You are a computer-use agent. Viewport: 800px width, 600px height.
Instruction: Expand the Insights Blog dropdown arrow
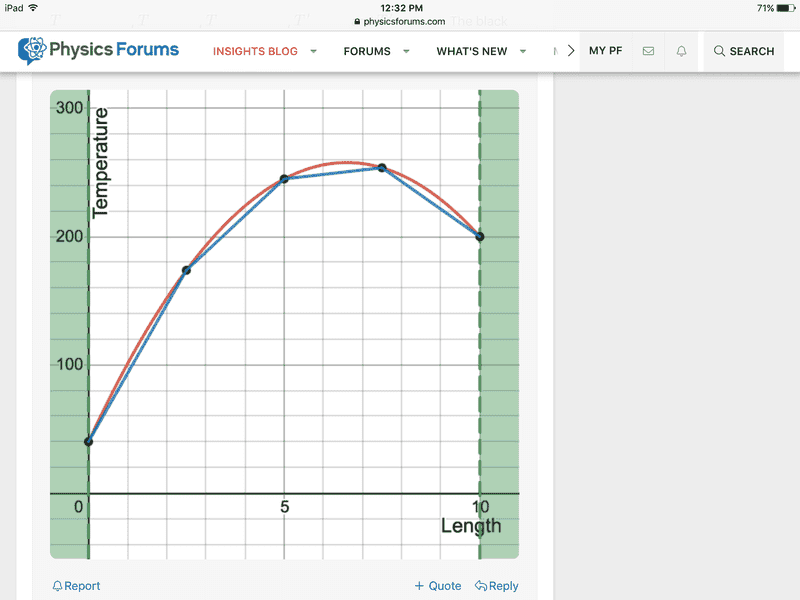(x=313, y=52)
